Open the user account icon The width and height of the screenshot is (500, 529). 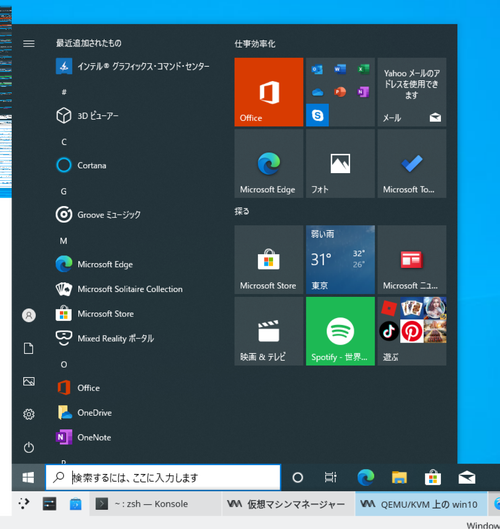[x=29, y=315]
